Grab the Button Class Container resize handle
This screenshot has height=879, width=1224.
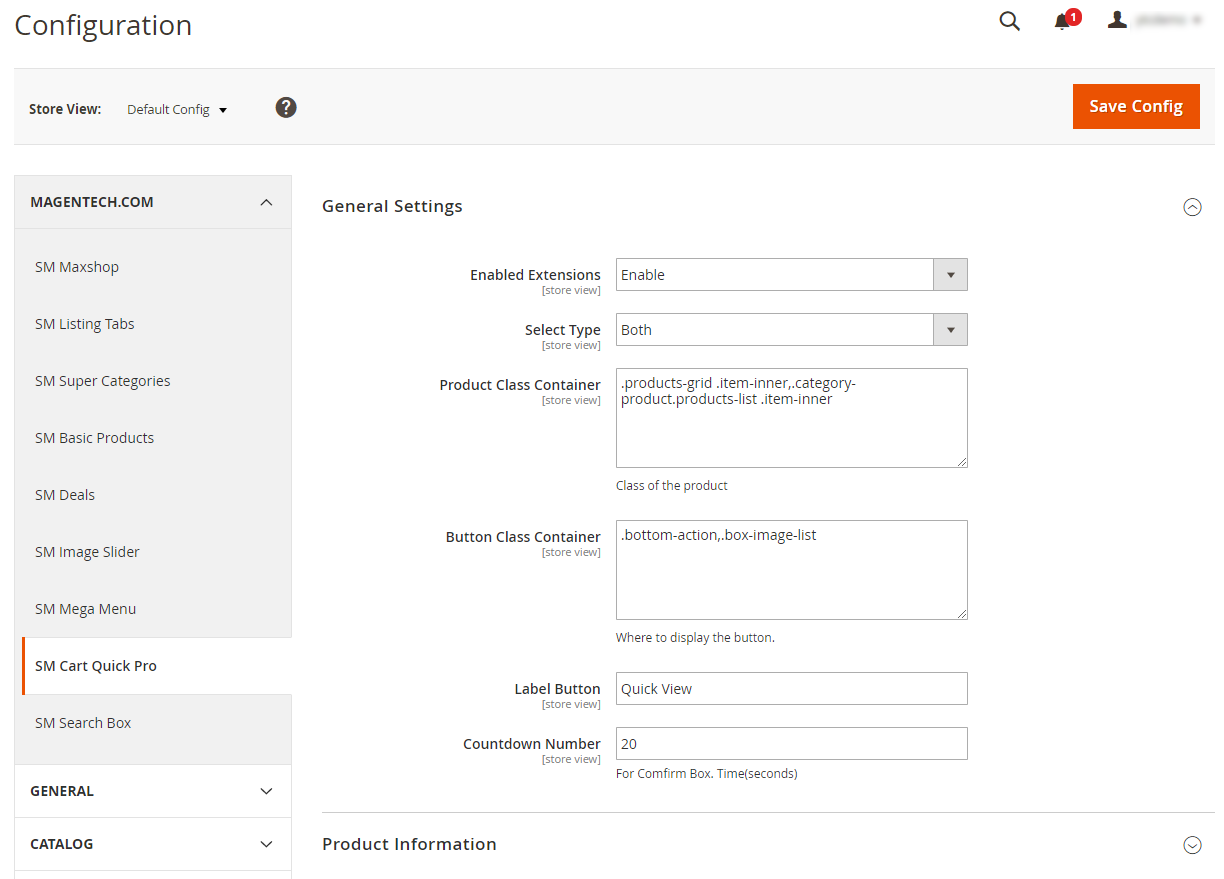(x=961, y=613)
